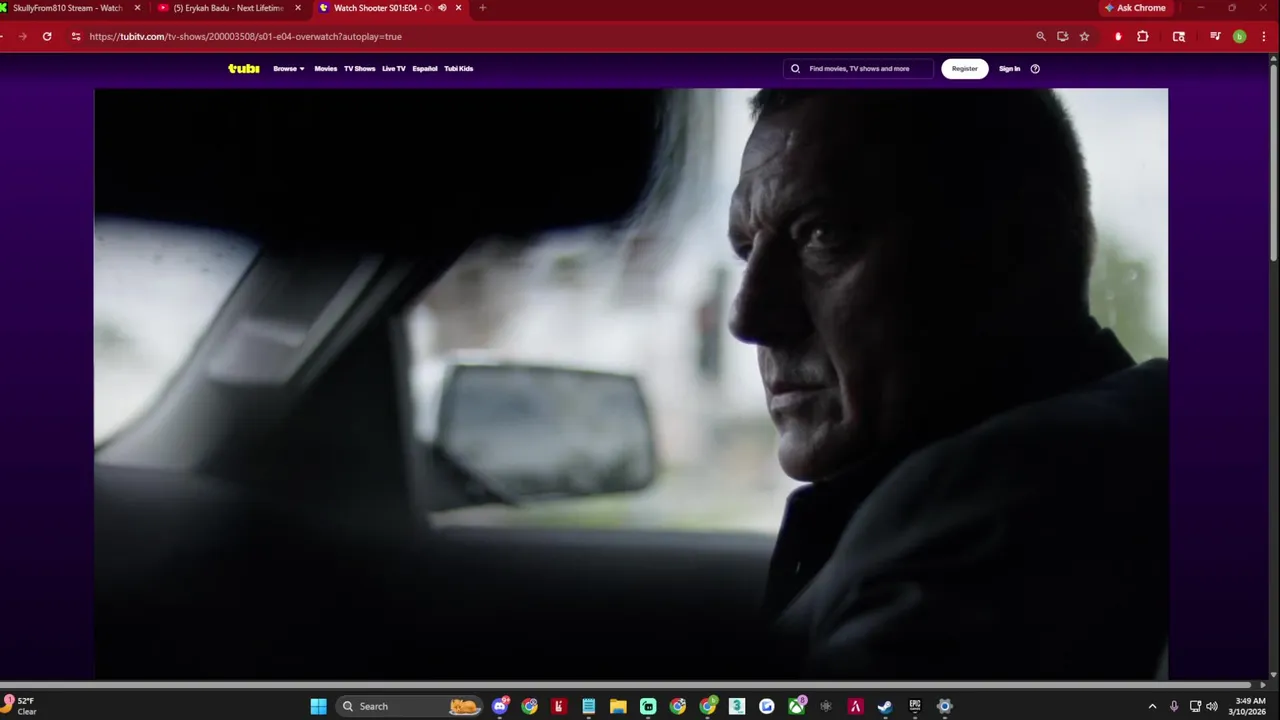Open the TV Shows section
Image resolution: width=1280 pixels, height=720 pixels.
tap(359, 69)
